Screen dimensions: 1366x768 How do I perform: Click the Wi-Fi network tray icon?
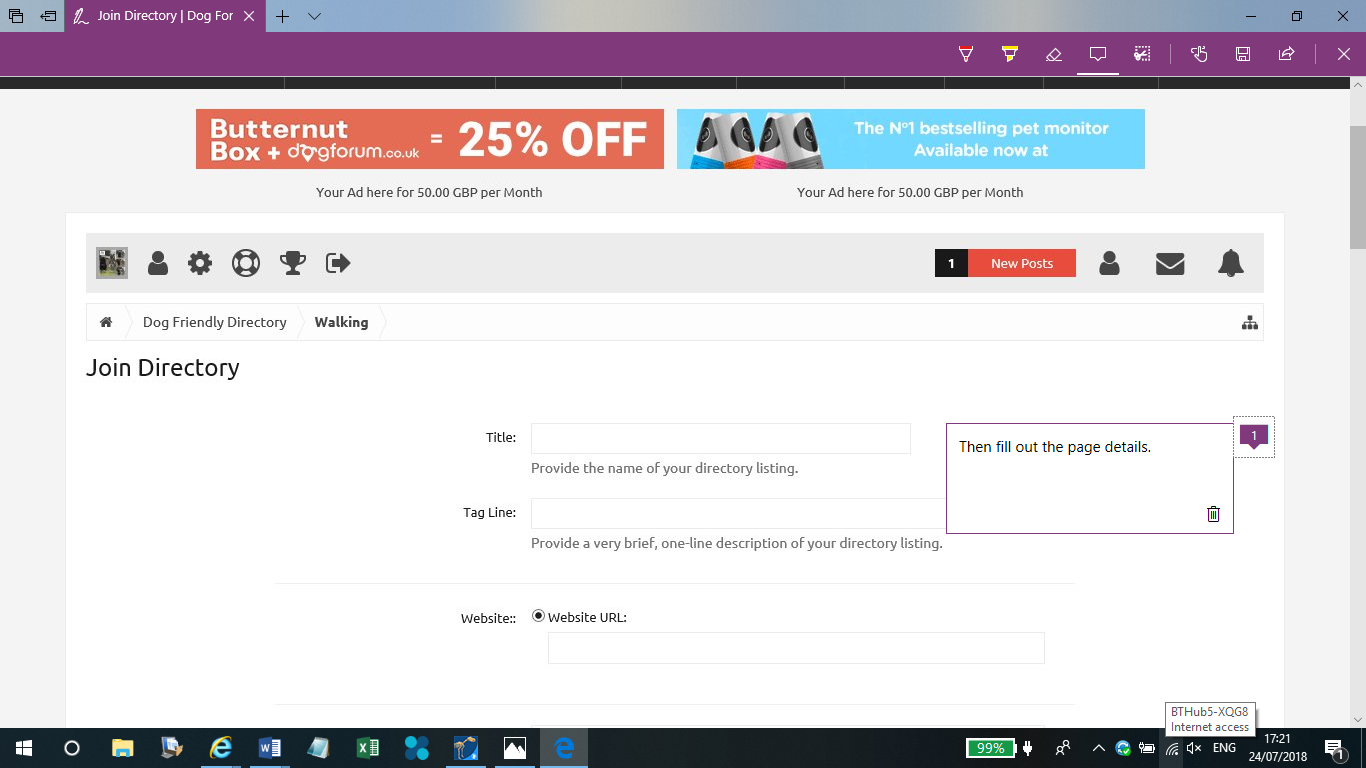[x=1172, y=748]
